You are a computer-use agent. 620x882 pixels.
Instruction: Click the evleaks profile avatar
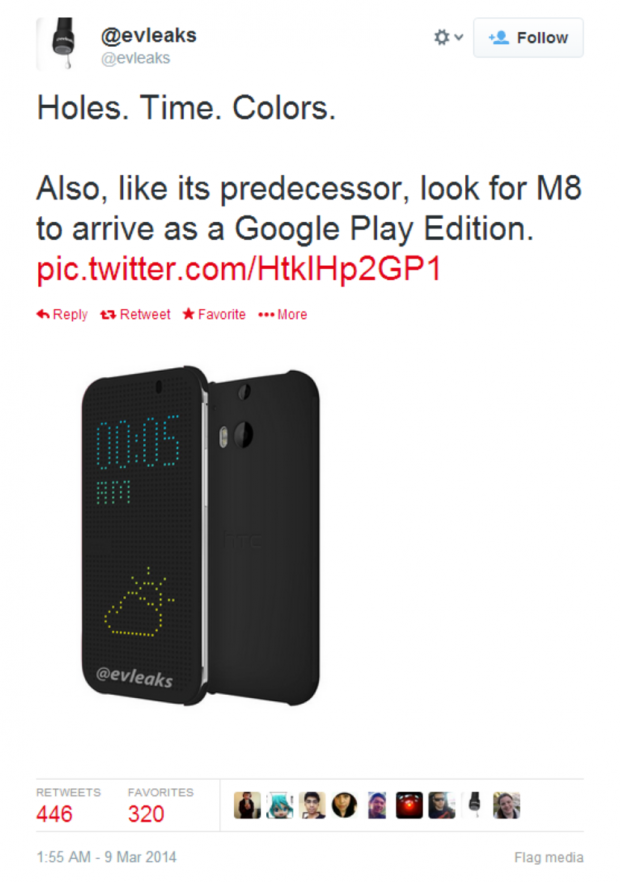click(57, 44)
